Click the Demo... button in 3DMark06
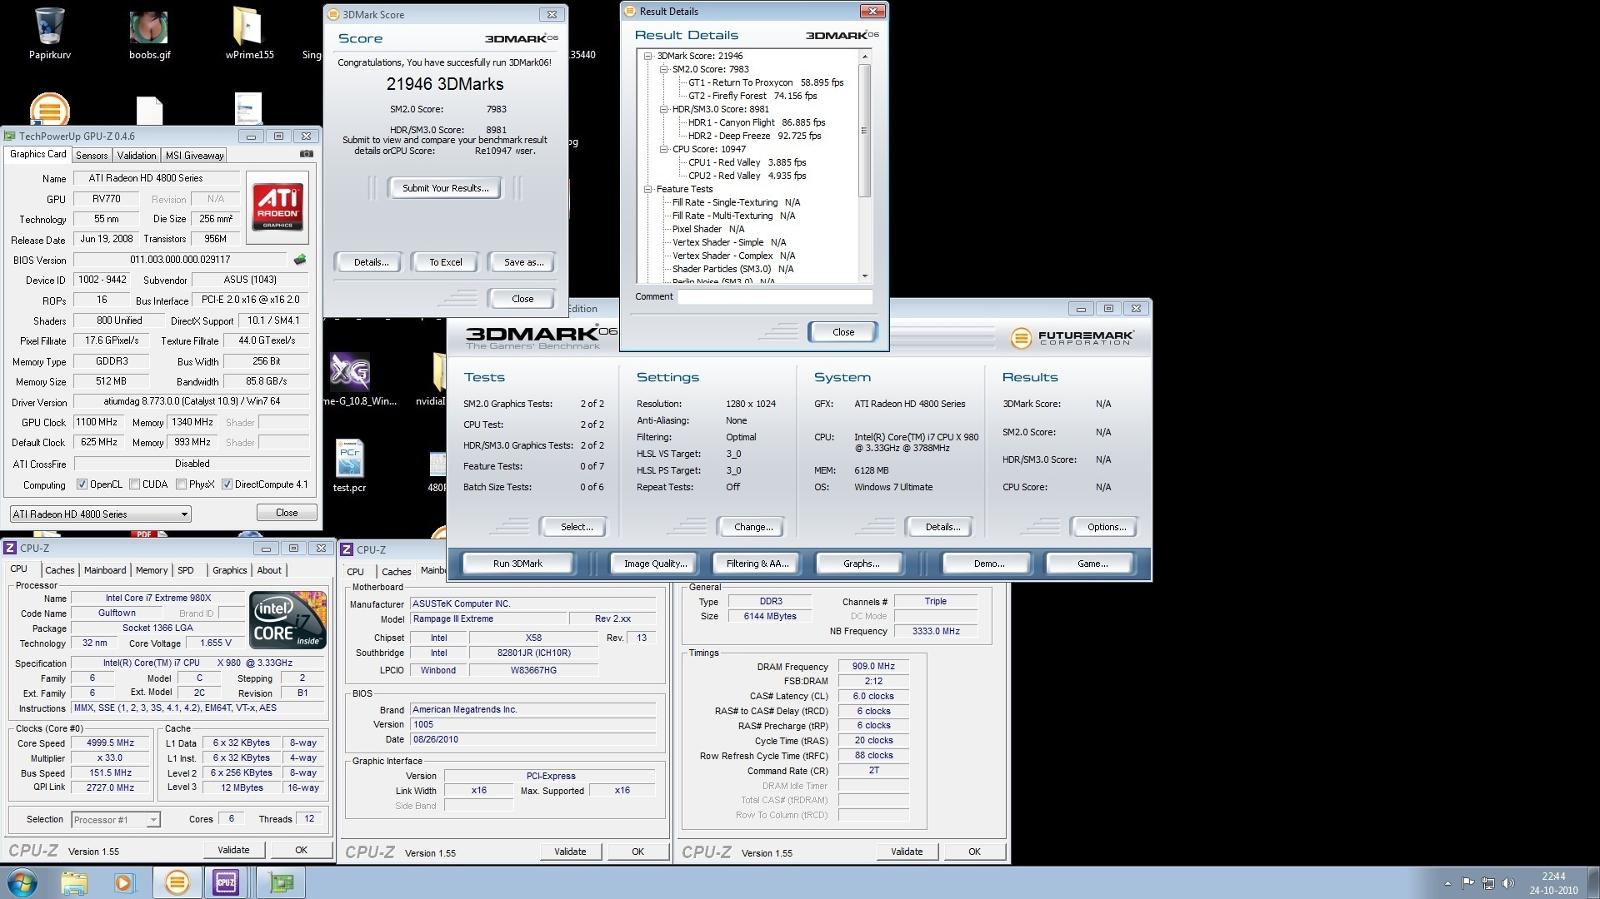Image resolution: width=1600 pixels, height=899 pixels. point(988,564)
